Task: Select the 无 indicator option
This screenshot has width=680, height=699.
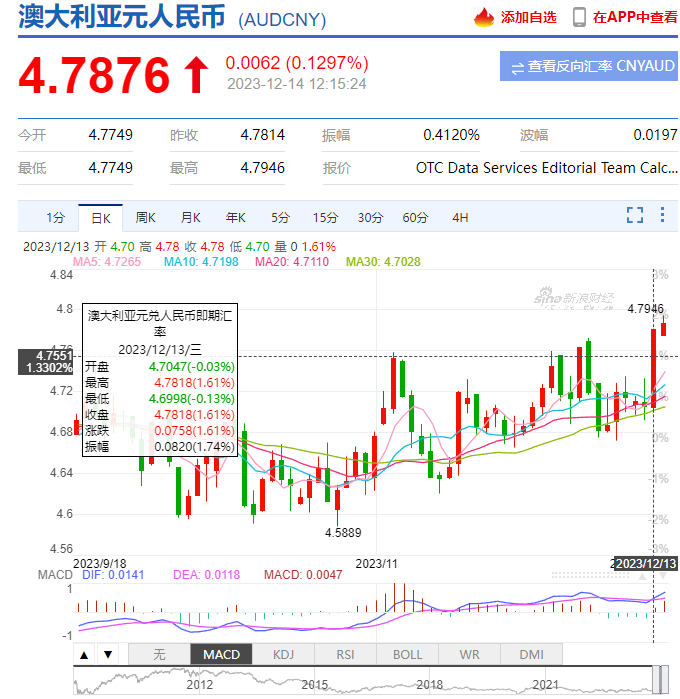Action: tap(159, 655)
